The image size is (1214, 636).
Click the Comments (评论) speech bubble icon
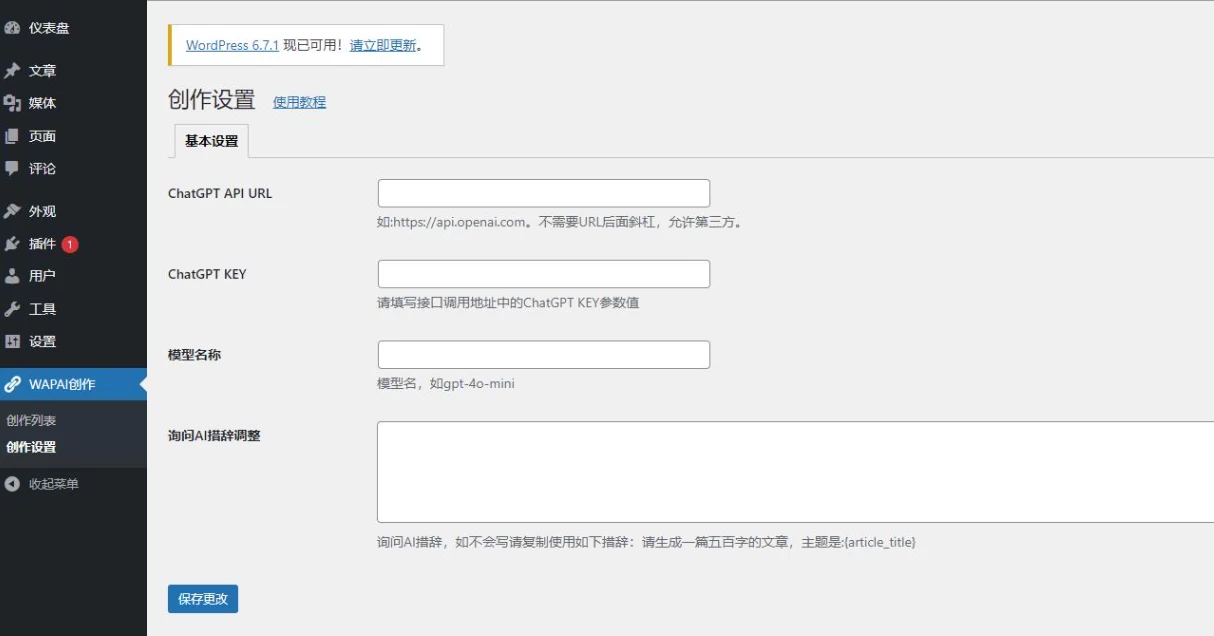[12, 168]
